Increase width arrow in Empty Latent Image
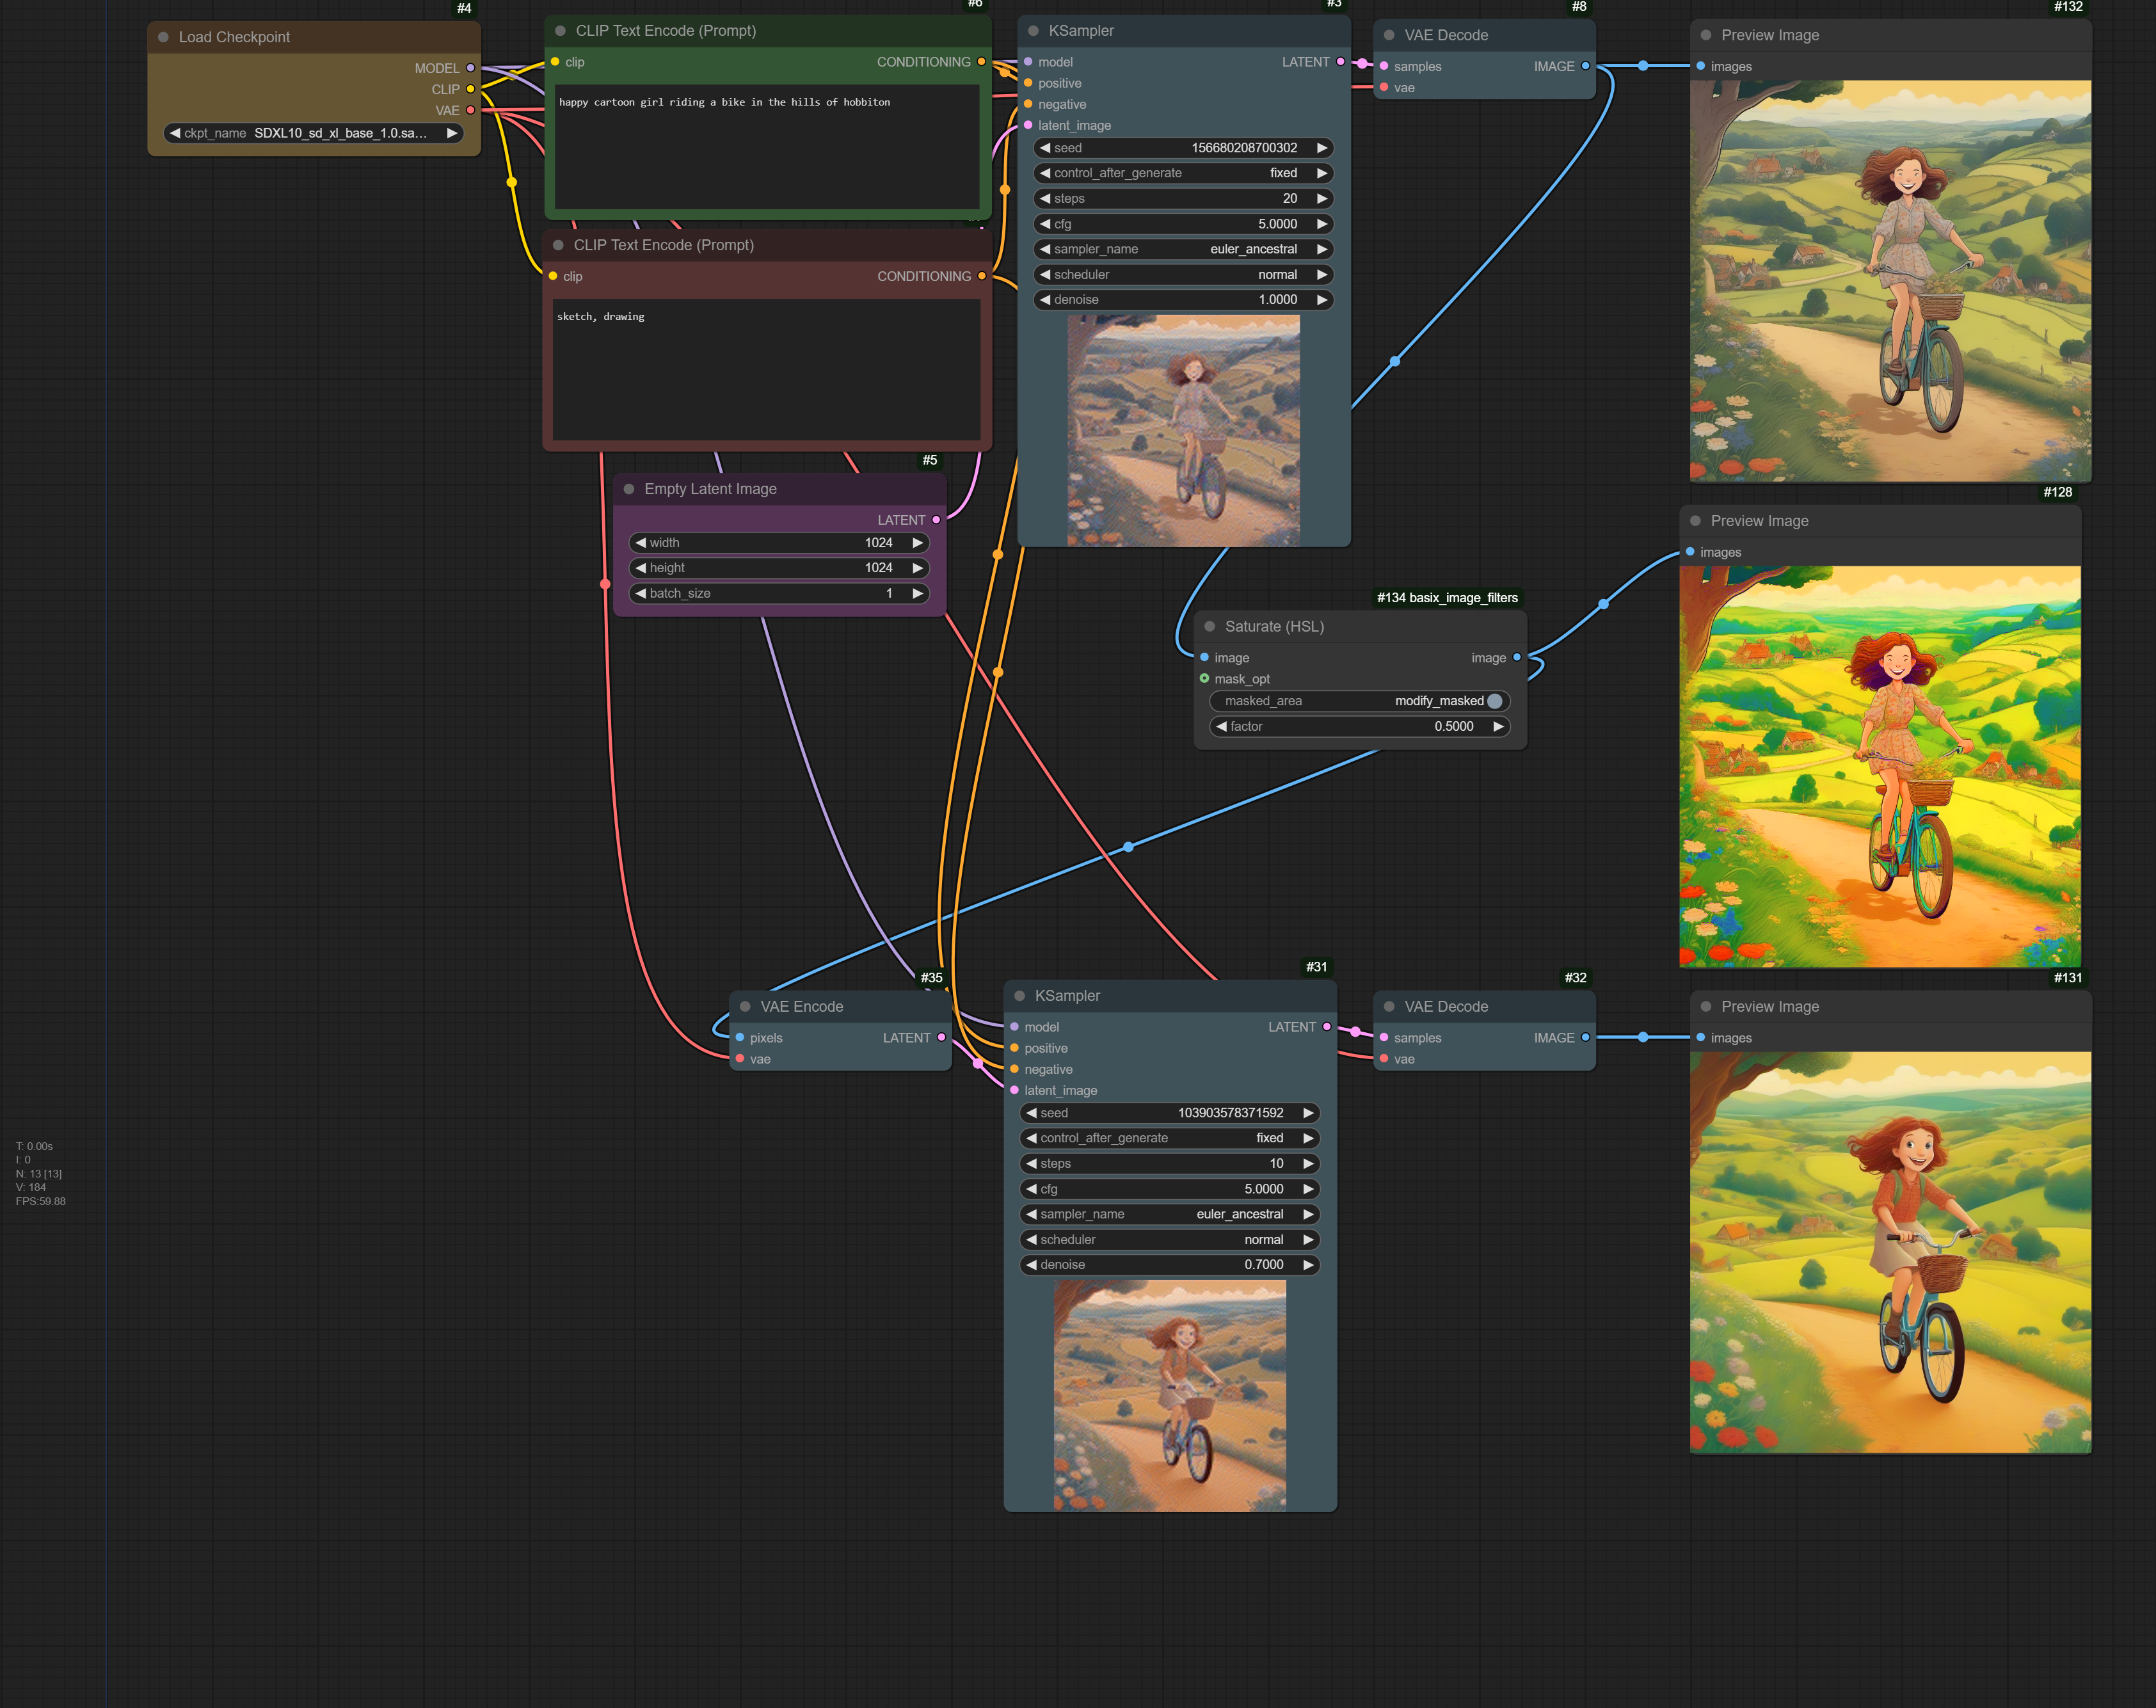 coord(918,543)
